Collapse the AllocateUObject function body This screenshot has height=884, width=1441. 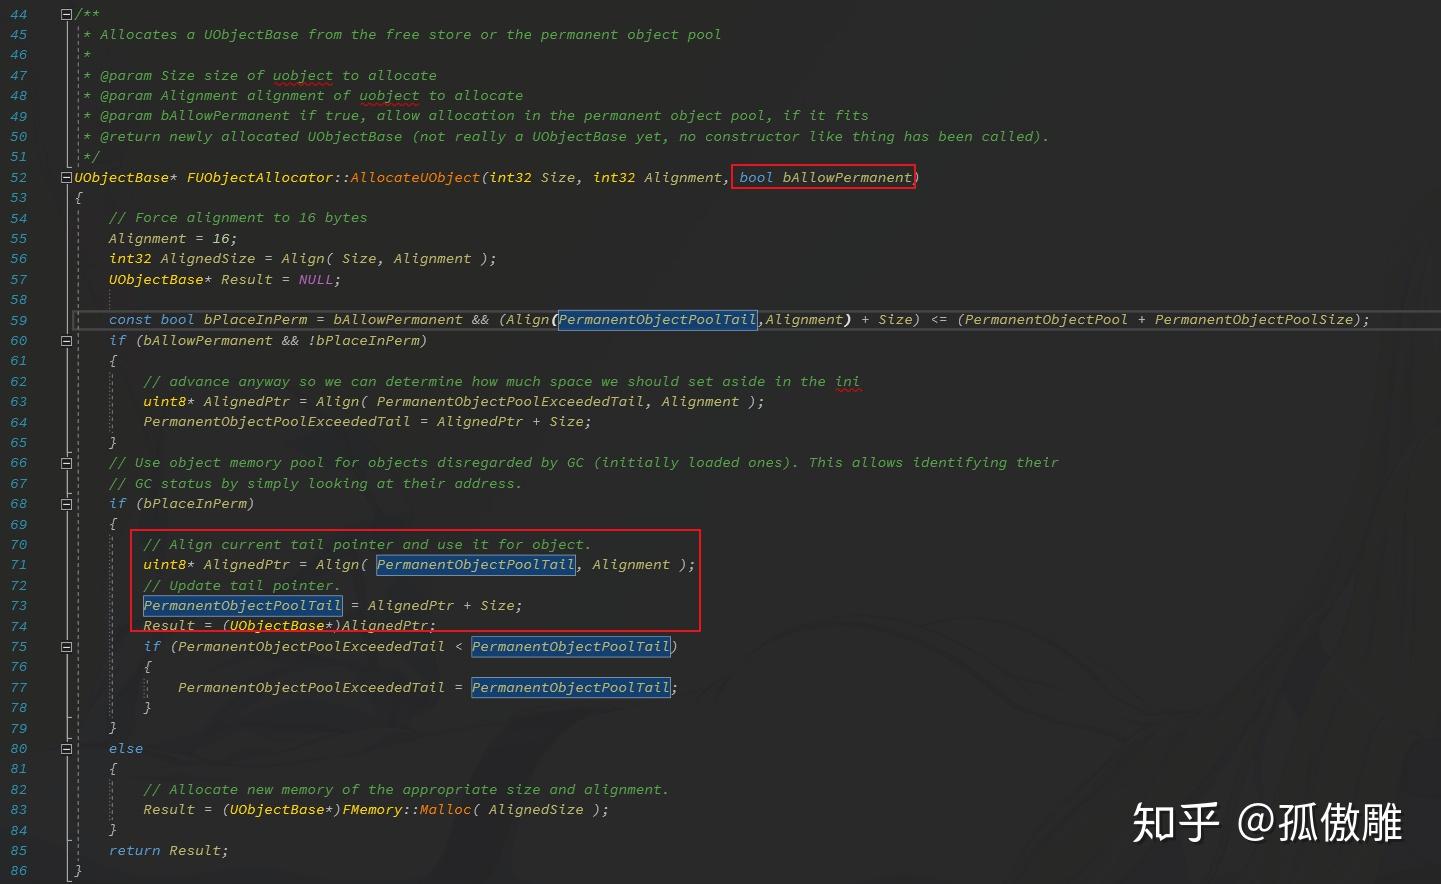point(66,177)
